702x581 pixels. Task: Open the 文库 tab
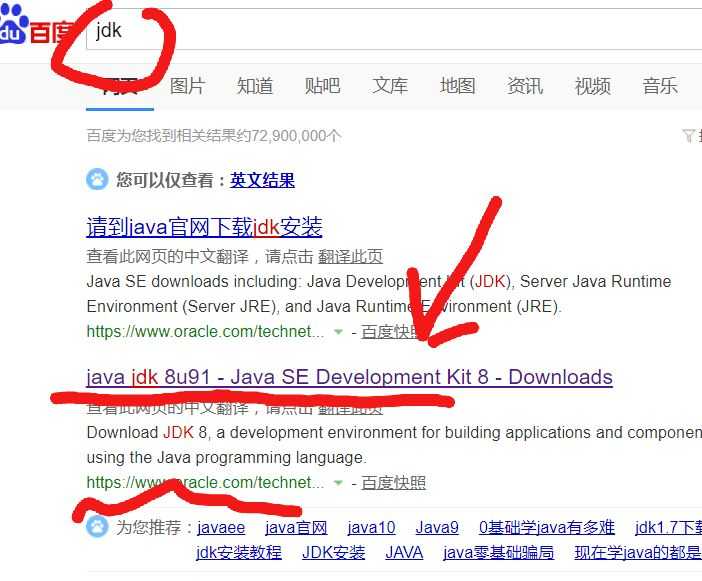tap(390, 85)
